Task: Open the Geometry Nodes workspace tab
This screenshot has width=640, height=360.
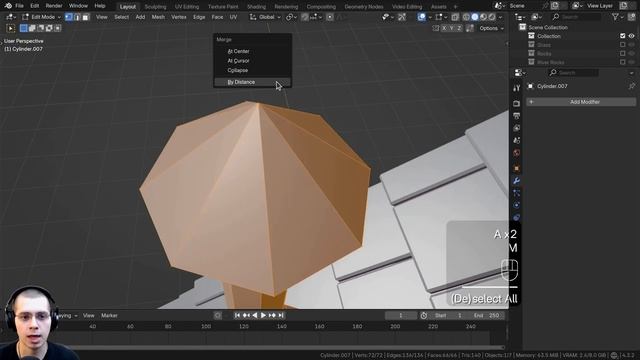Action: point(363,7)
